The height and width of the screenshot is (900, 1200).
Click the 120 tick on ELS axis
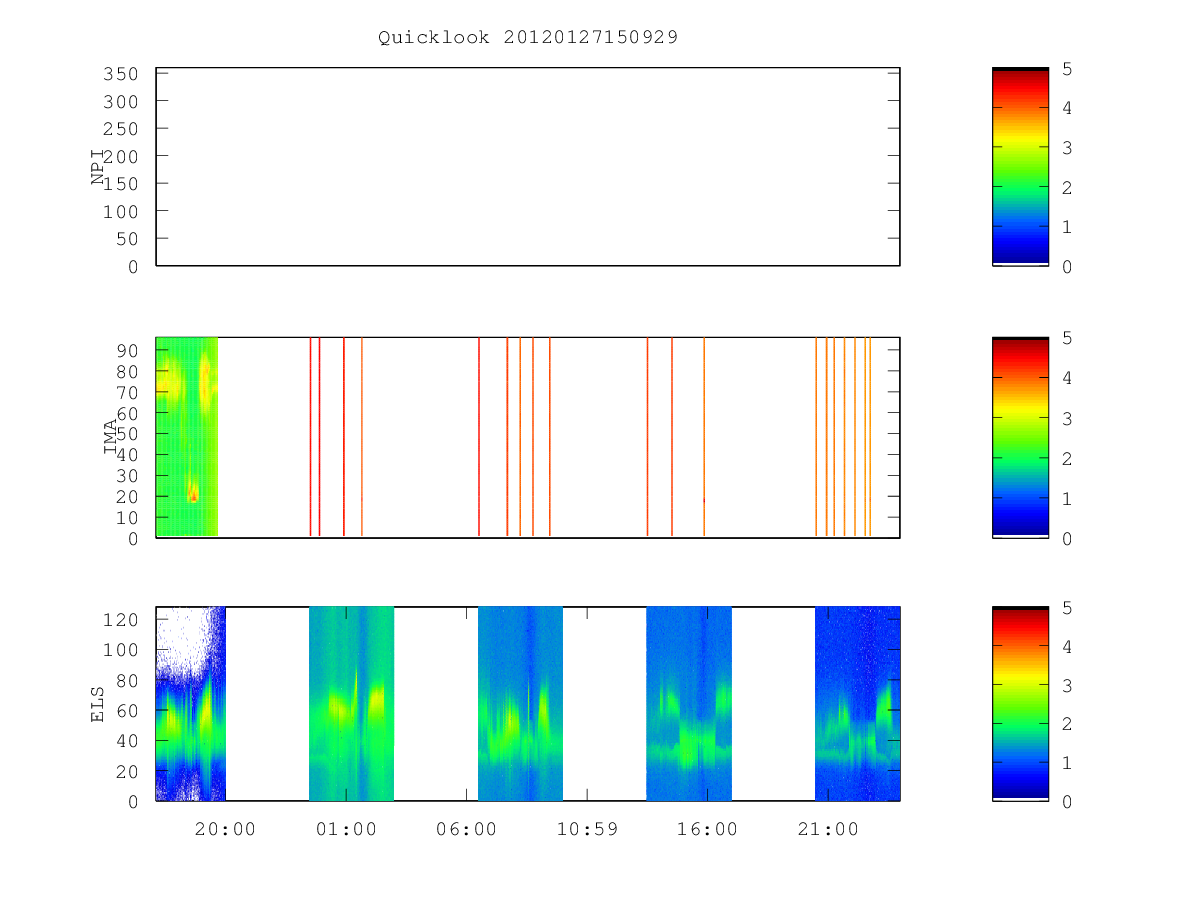point(121,619)
